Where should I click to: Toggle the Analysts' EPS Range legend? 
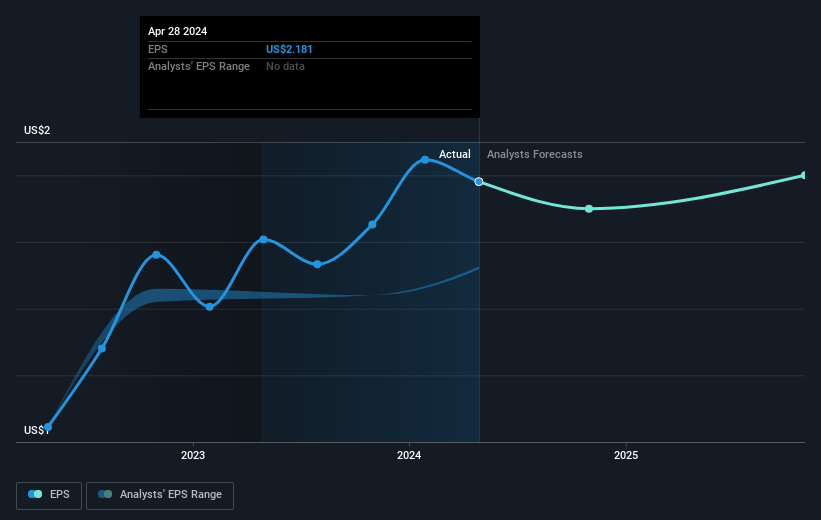[160, 495]
